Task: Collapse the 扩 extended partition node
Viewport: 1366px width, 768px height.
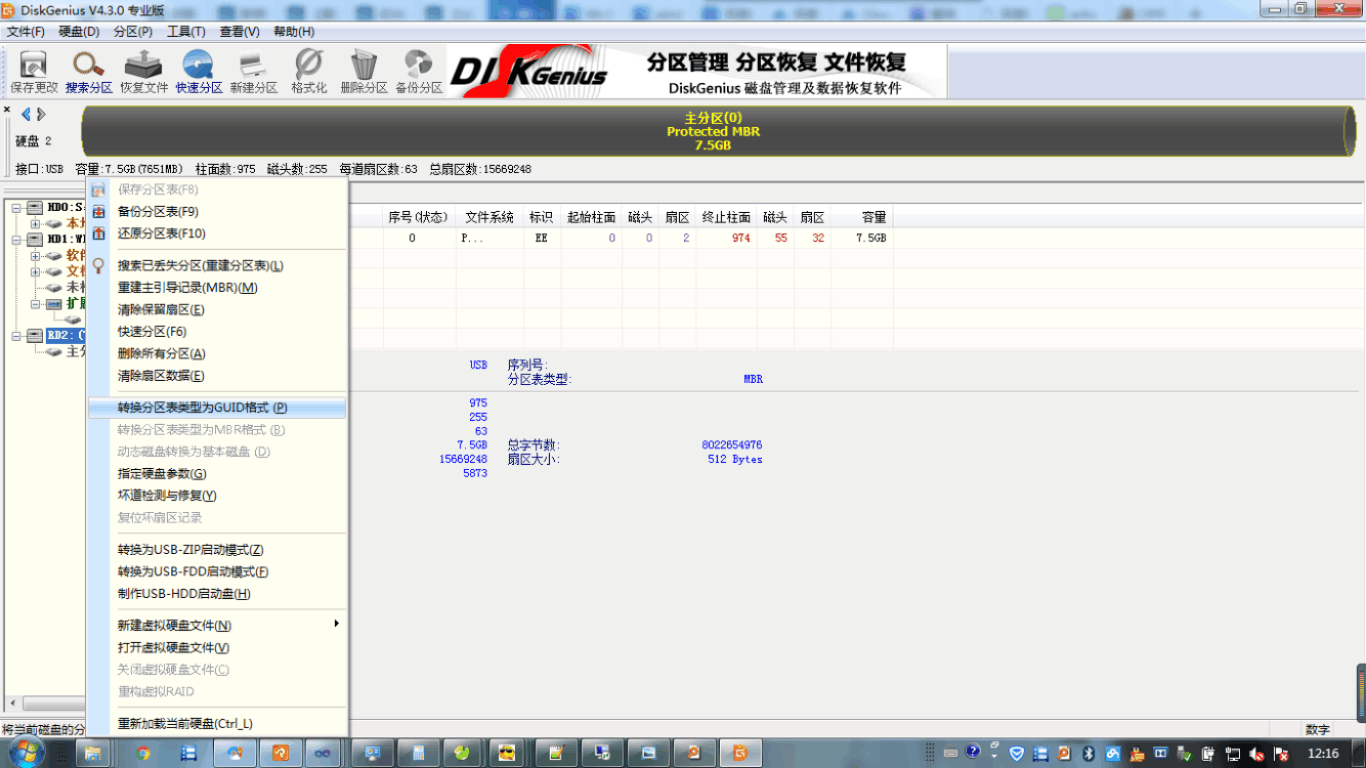Action: (35, 303)
